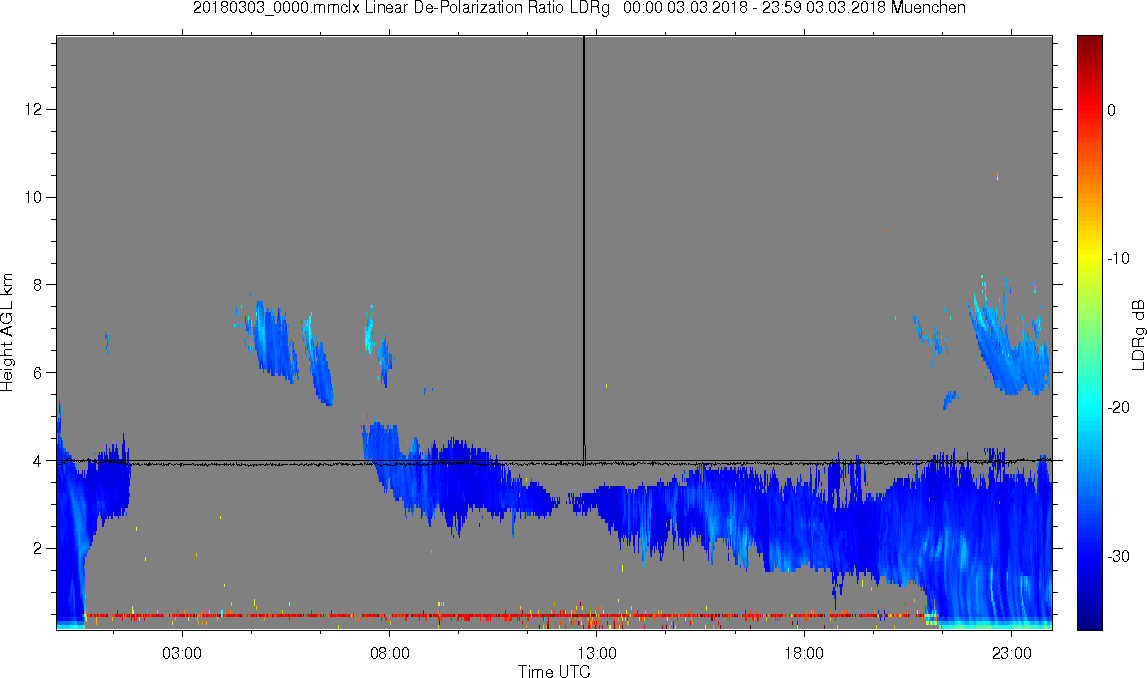Screen dimensions: 1147x678
Task: Click colorbar label '-30'
Action: [x=1118, y=557]
